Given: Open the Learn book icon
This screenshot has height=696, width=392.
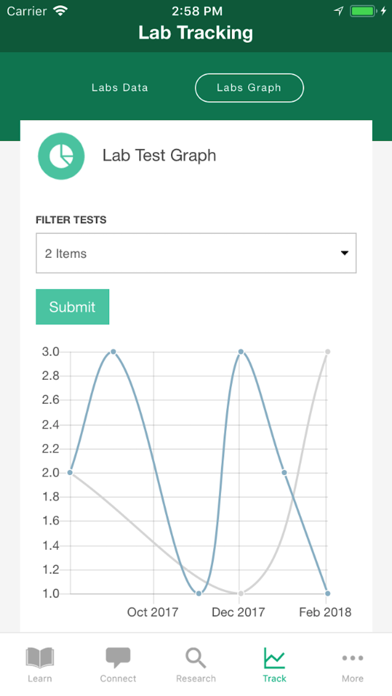Looking at the screenshot, I should click(40, 658).
